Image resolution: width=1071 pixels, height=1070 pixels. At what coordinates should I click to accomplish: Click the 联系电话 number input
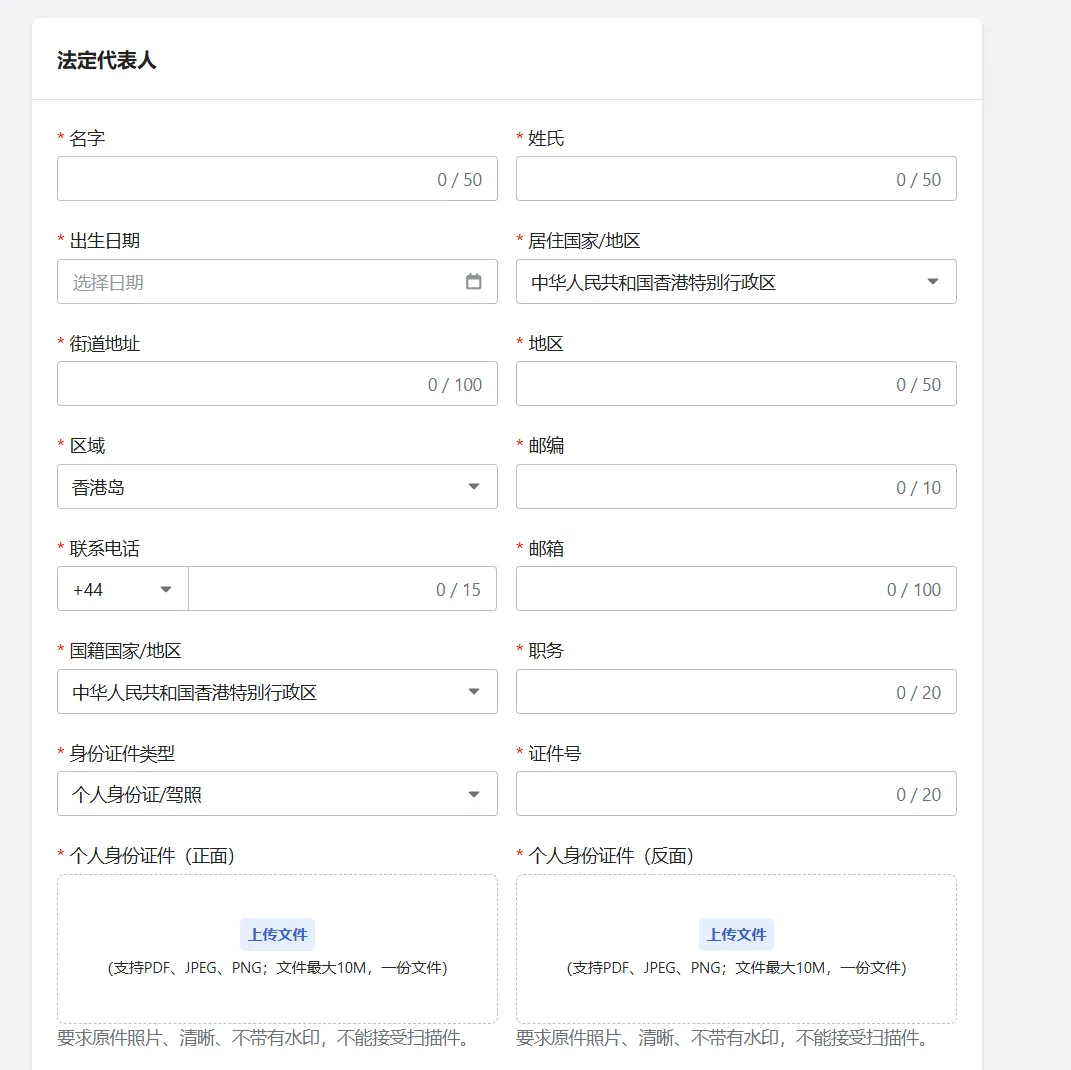[310, 589]
